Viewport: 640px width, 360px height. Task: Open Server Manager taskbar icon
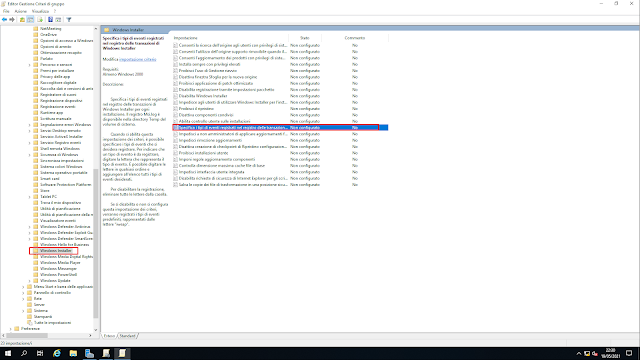(x=89, y=353)
